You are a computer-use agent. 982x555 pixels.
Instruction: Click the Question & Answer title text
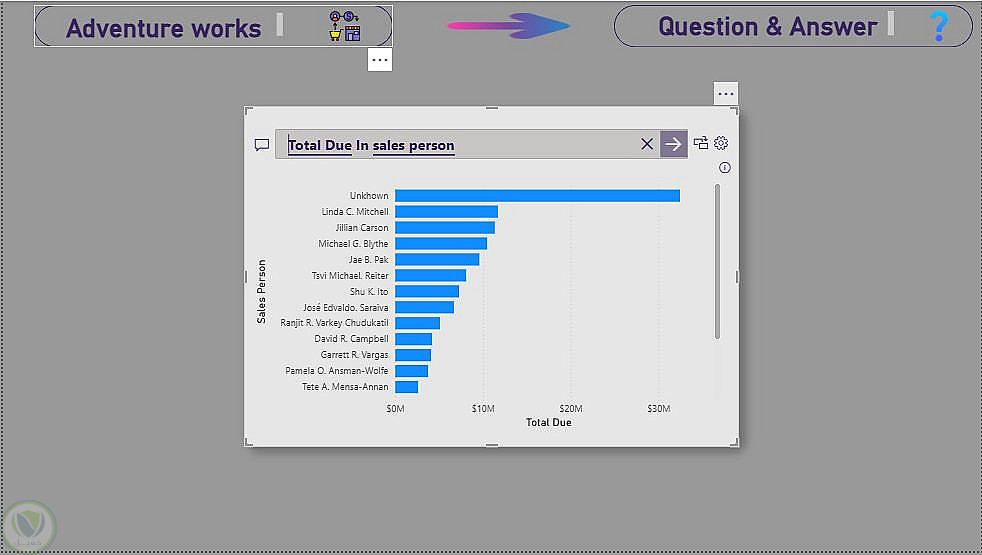click(767, 26)
